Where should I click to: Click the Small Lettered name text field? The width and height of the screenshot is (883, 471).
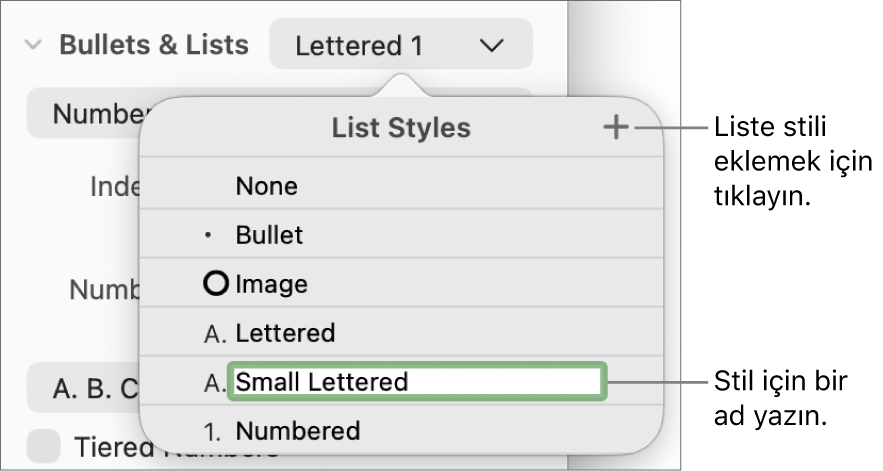(x=416, y=382)
